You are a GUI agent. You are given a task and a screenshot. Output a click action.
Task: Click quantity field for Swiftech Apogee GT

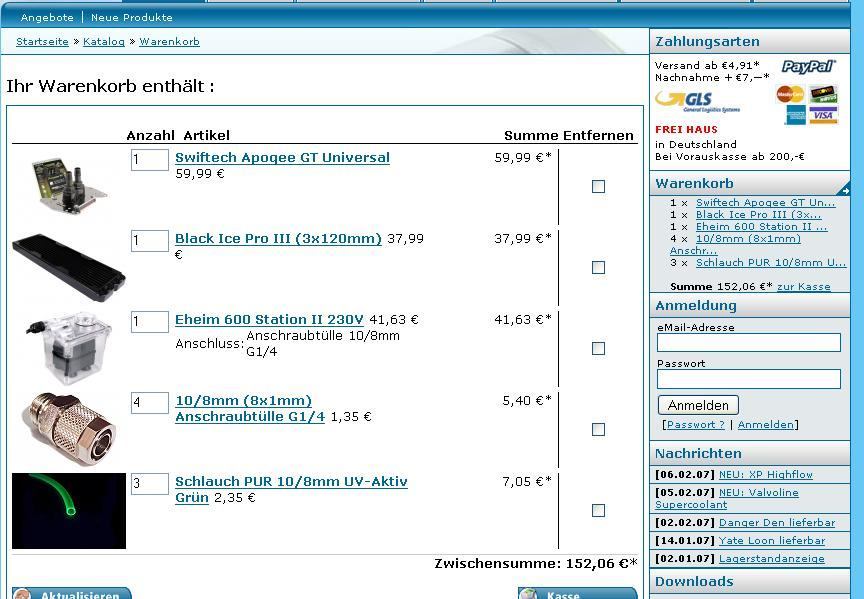click(149, 160)
